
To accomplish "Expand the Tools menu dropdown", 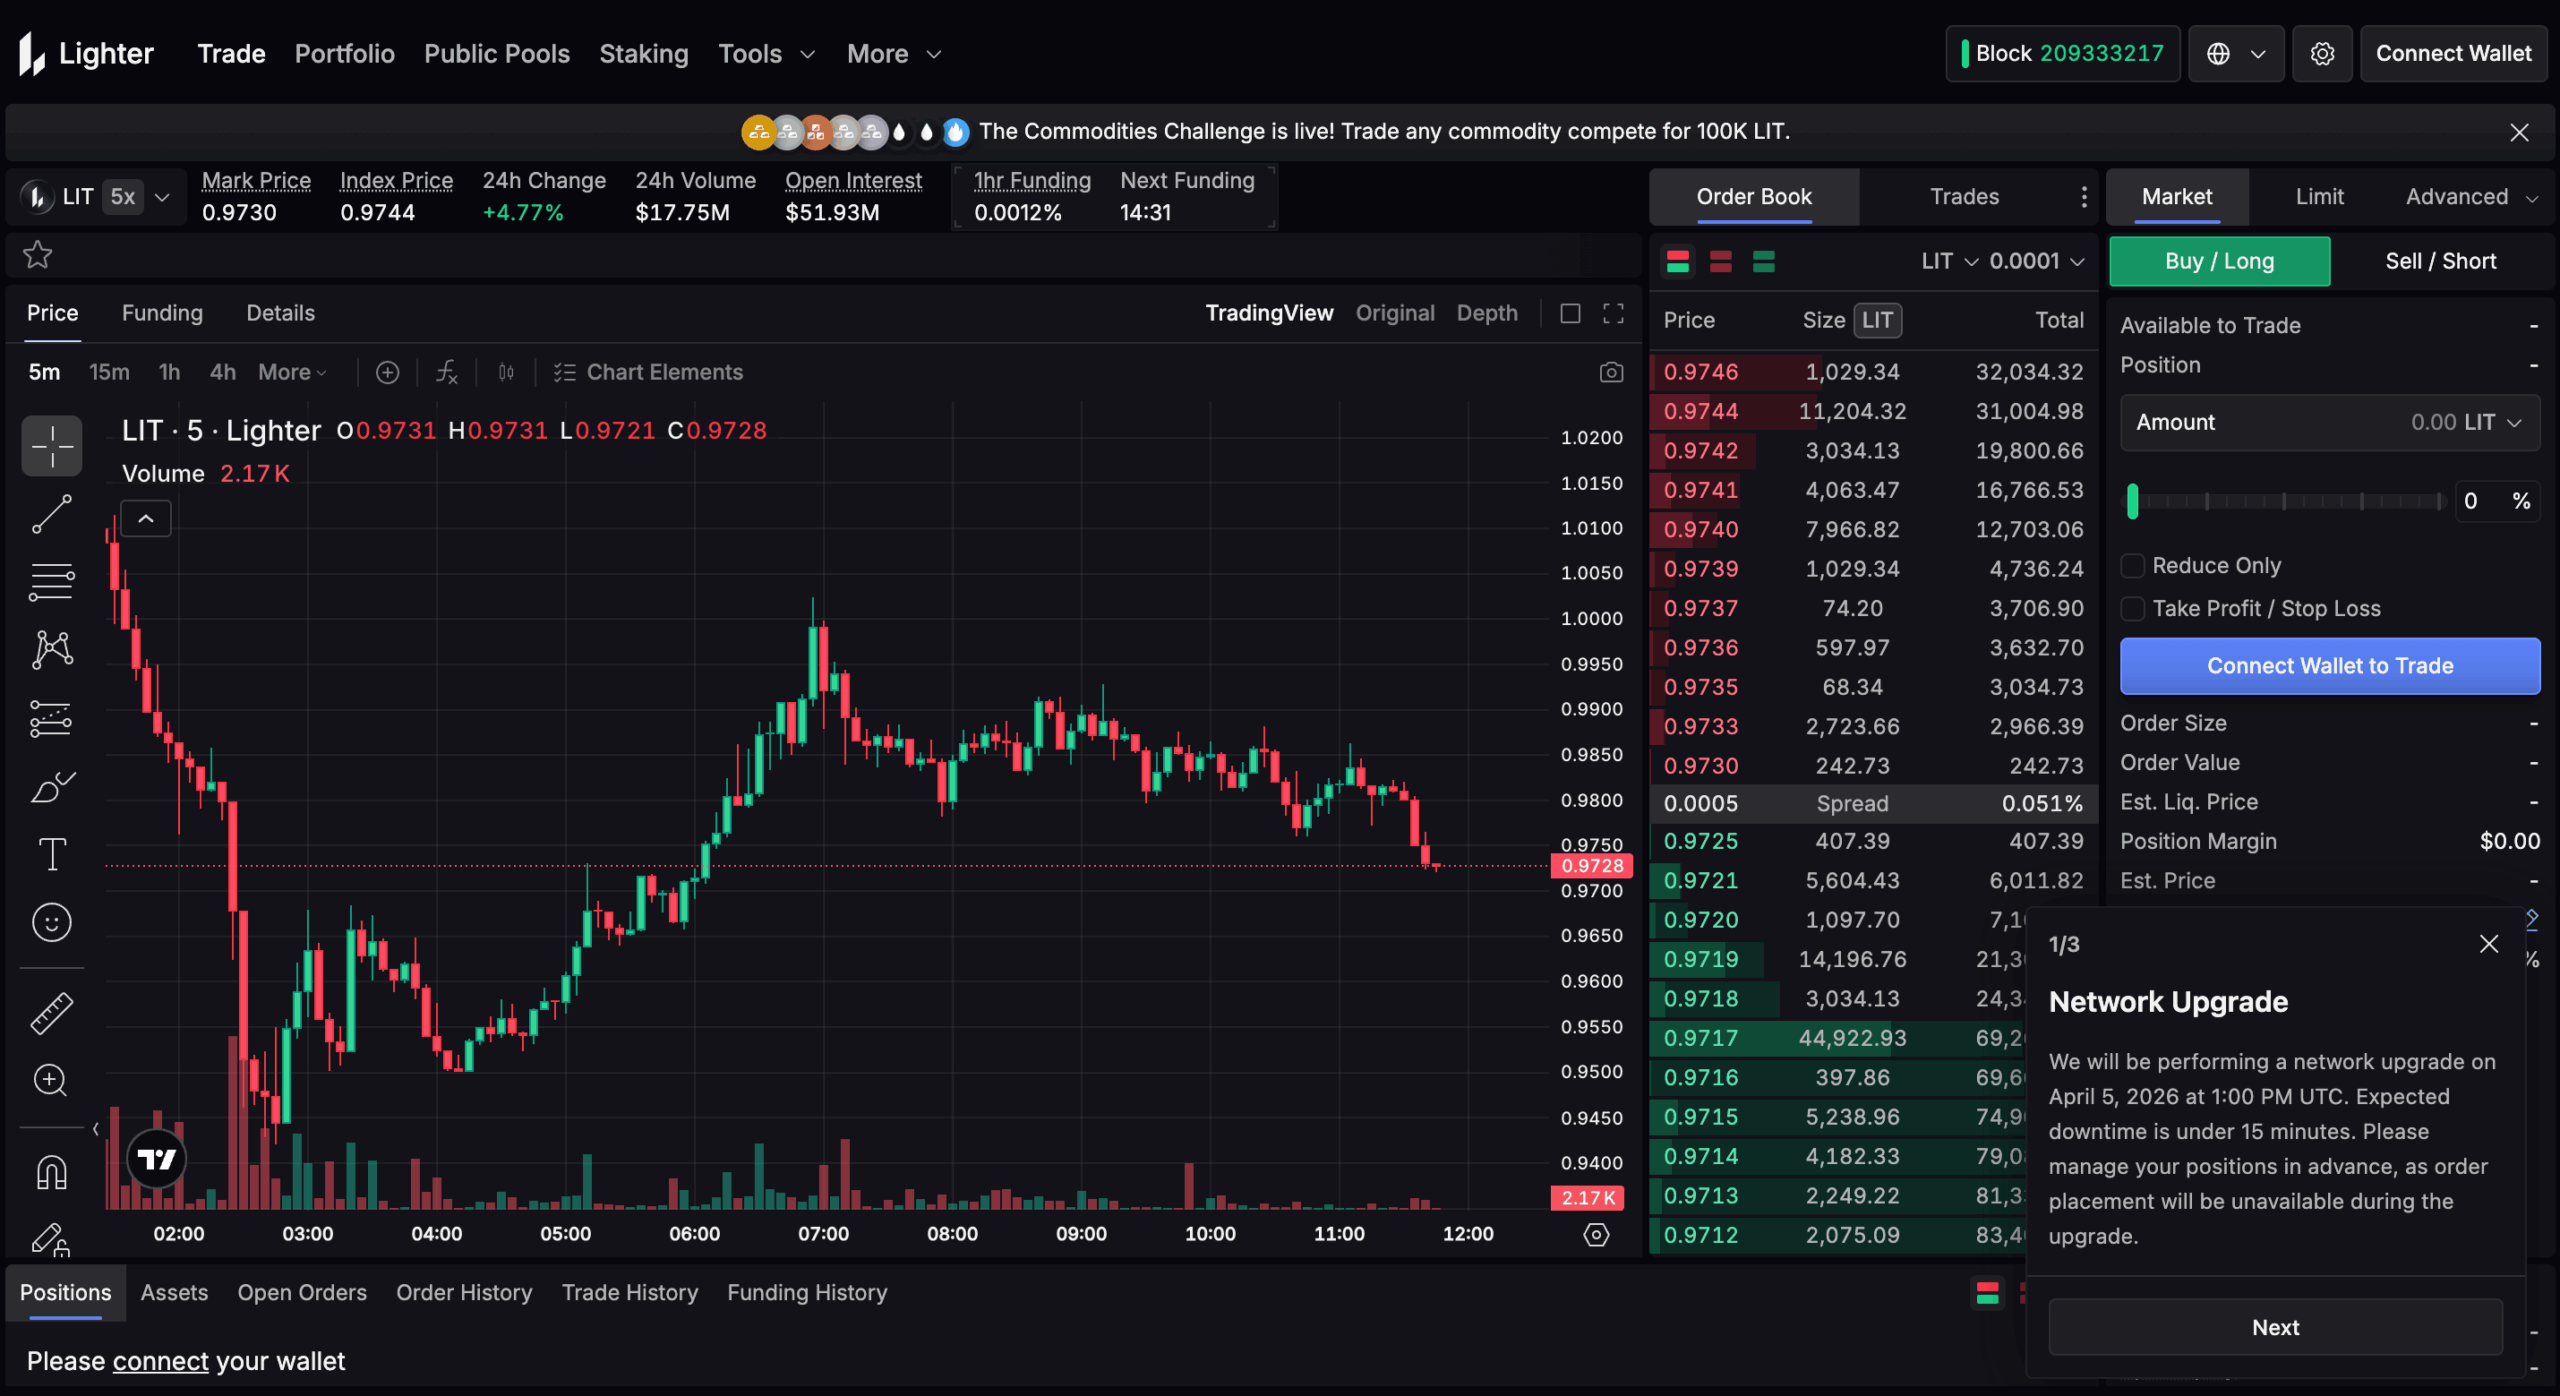I will (767, 54).
